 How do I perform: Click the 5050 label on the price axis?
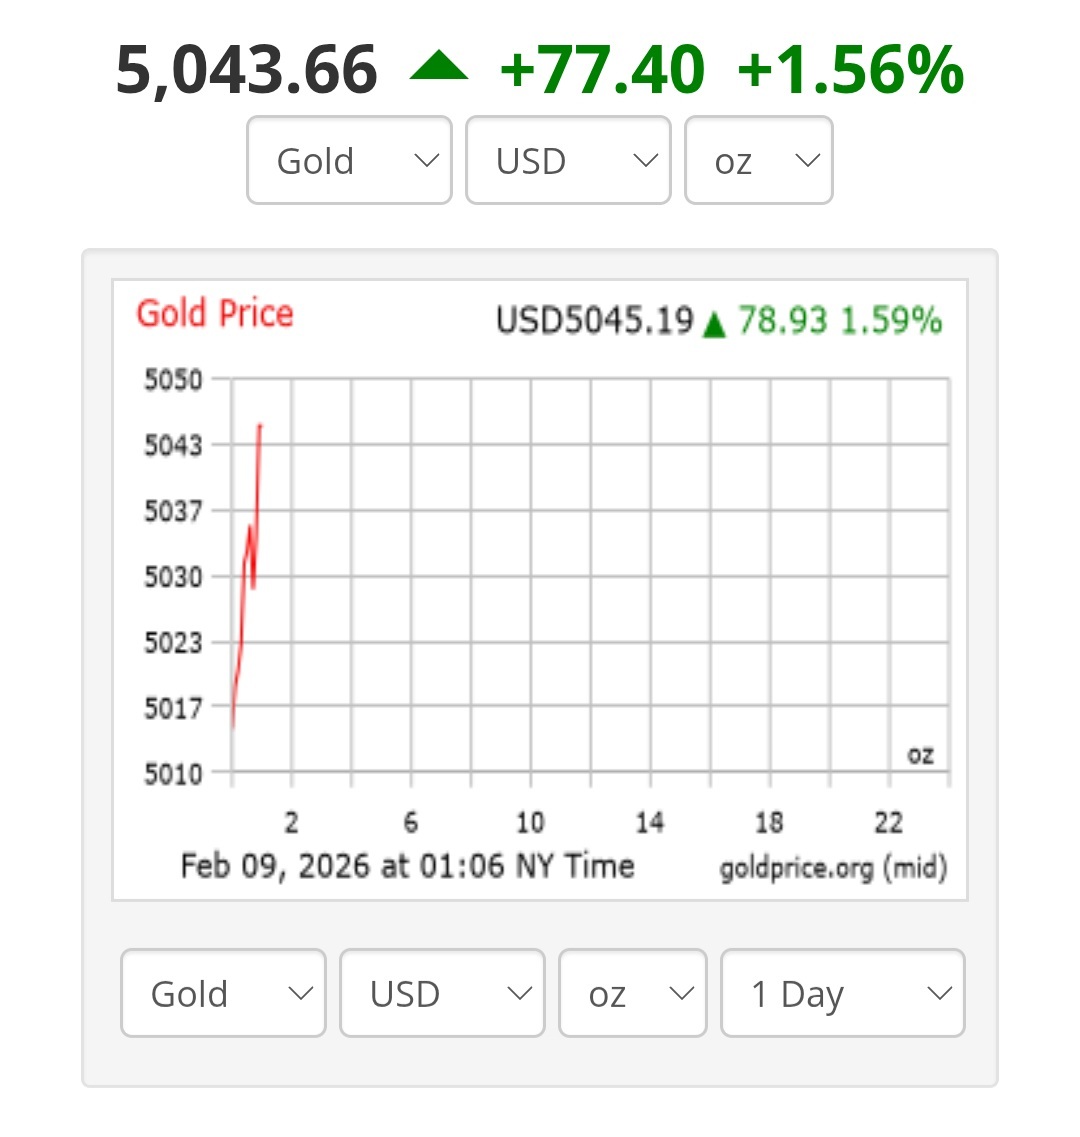pyautogui.click(x=173, y=380)
